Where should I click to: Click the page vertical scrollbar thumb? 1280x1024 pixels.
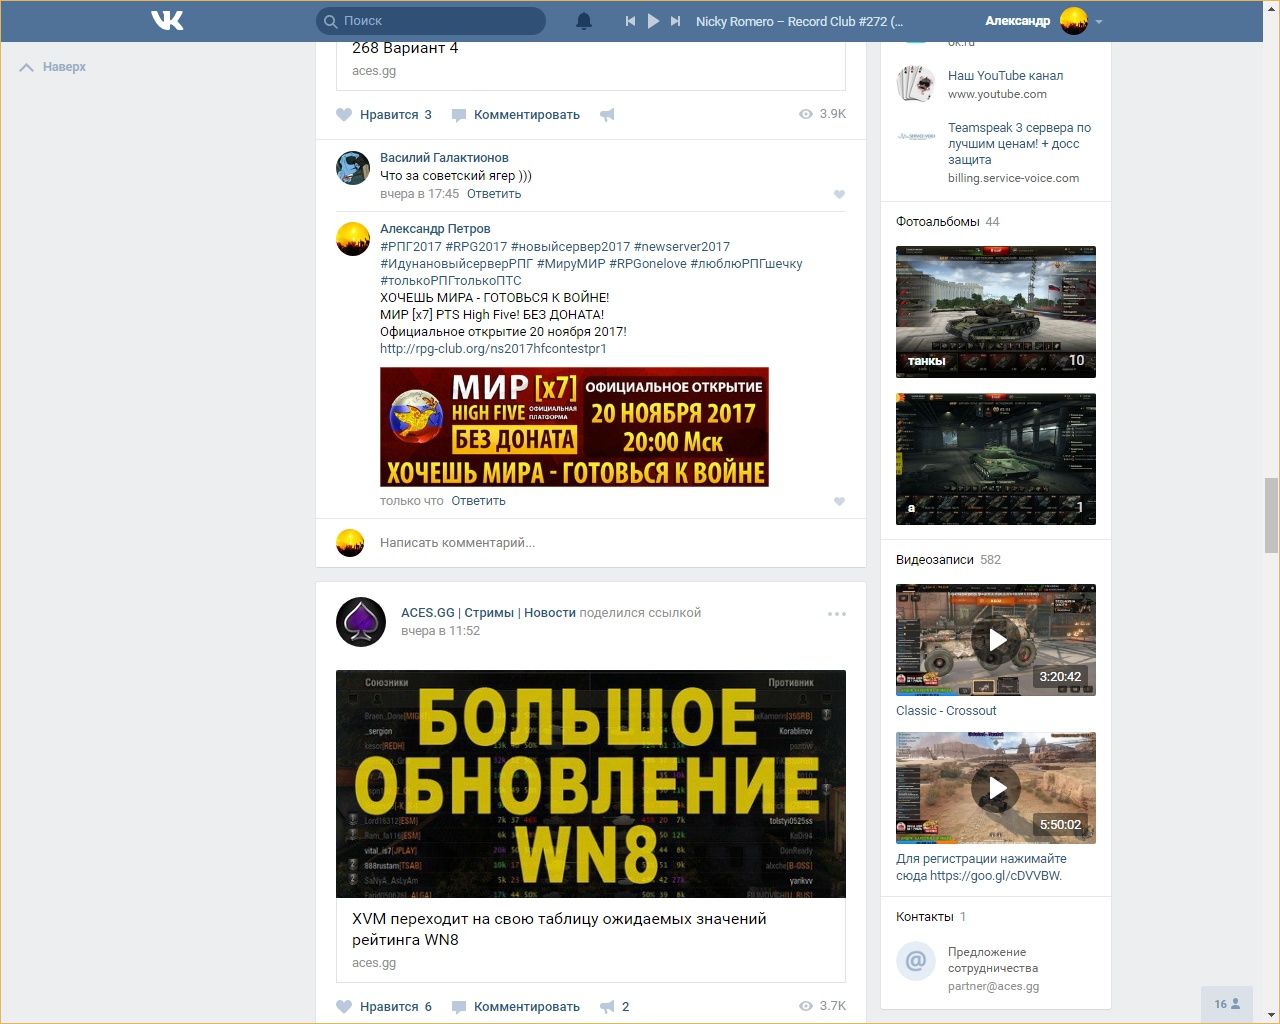(x=1272, y=514)
